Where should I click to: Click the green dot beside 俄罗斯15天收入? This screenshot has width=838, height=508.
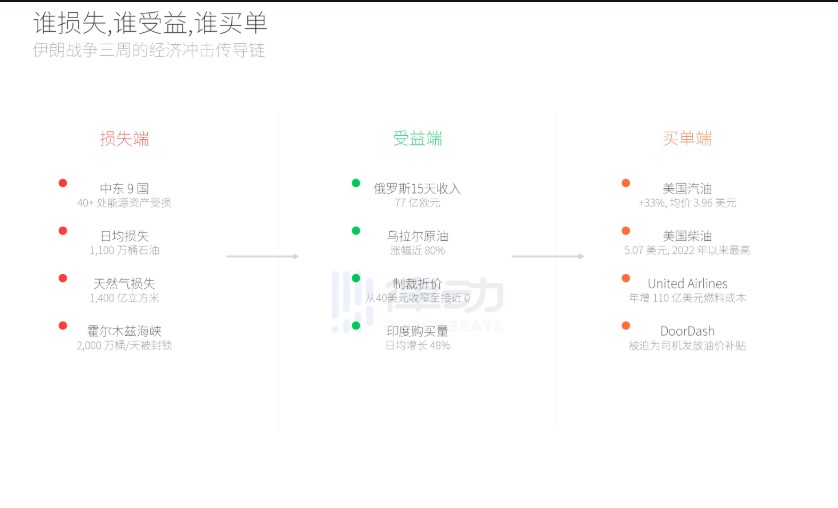click(356, 183)
